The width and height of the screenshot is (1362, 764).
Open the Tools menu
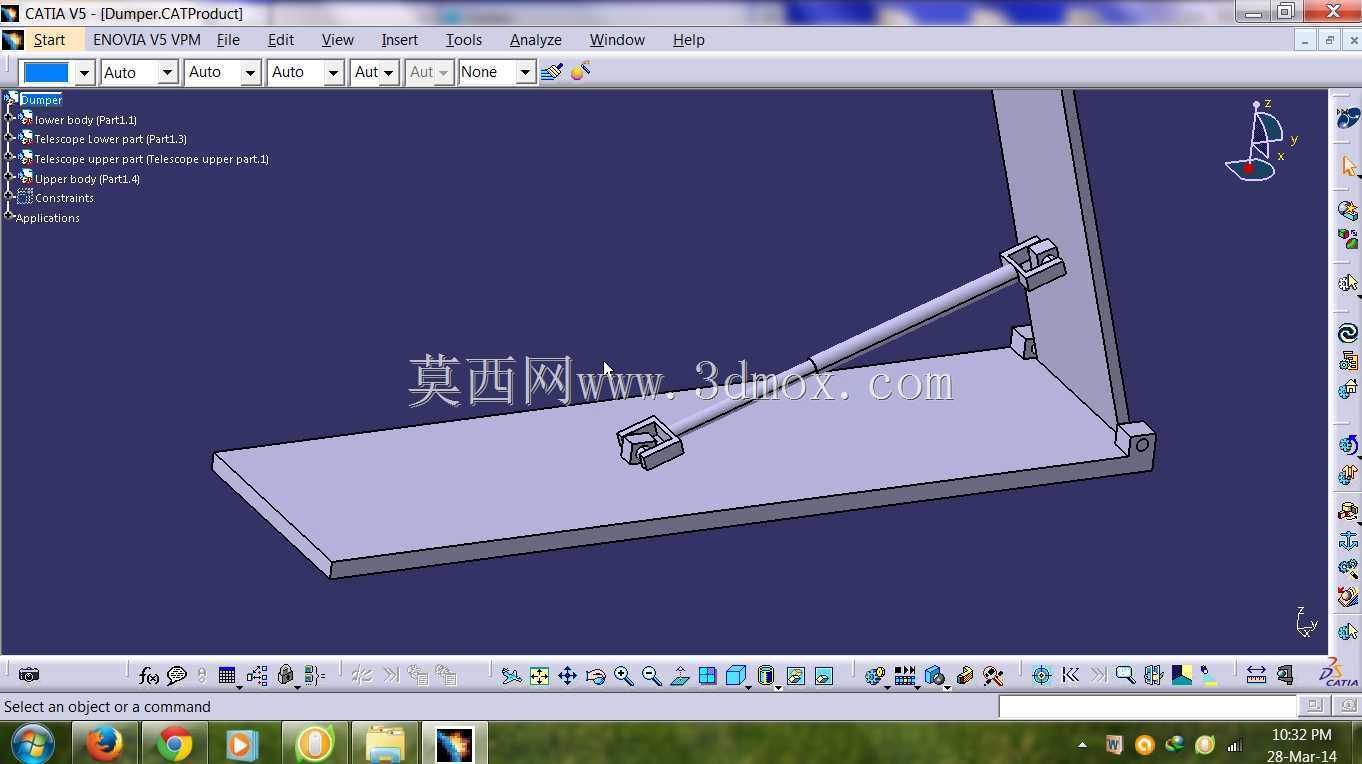tap(463, 40)
